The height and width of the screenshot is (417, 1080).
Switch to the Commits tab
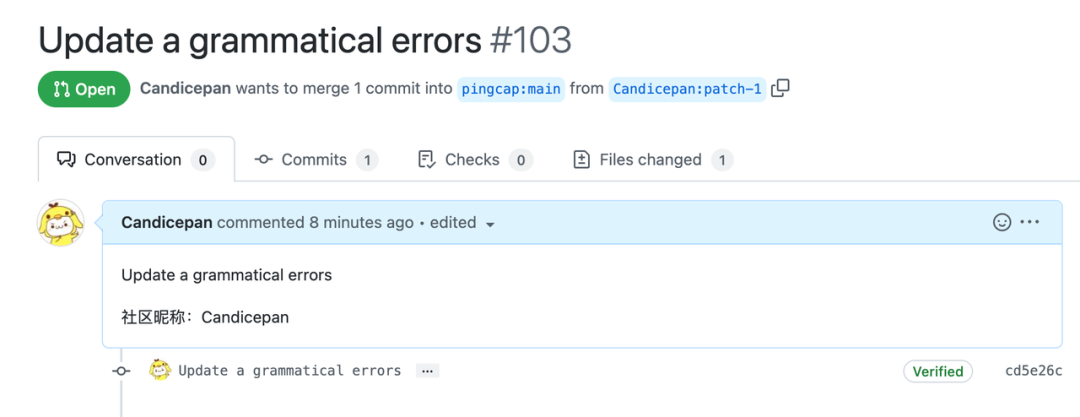(314, 160)
